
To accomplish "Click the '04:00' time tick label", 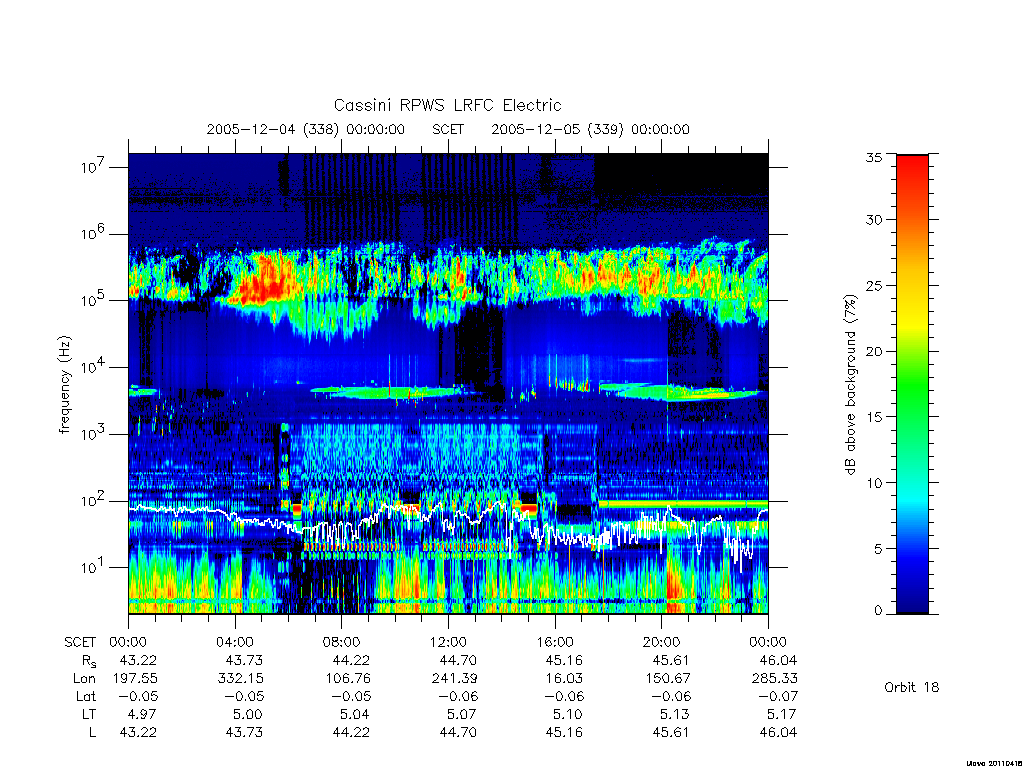I will coord(234,642).
